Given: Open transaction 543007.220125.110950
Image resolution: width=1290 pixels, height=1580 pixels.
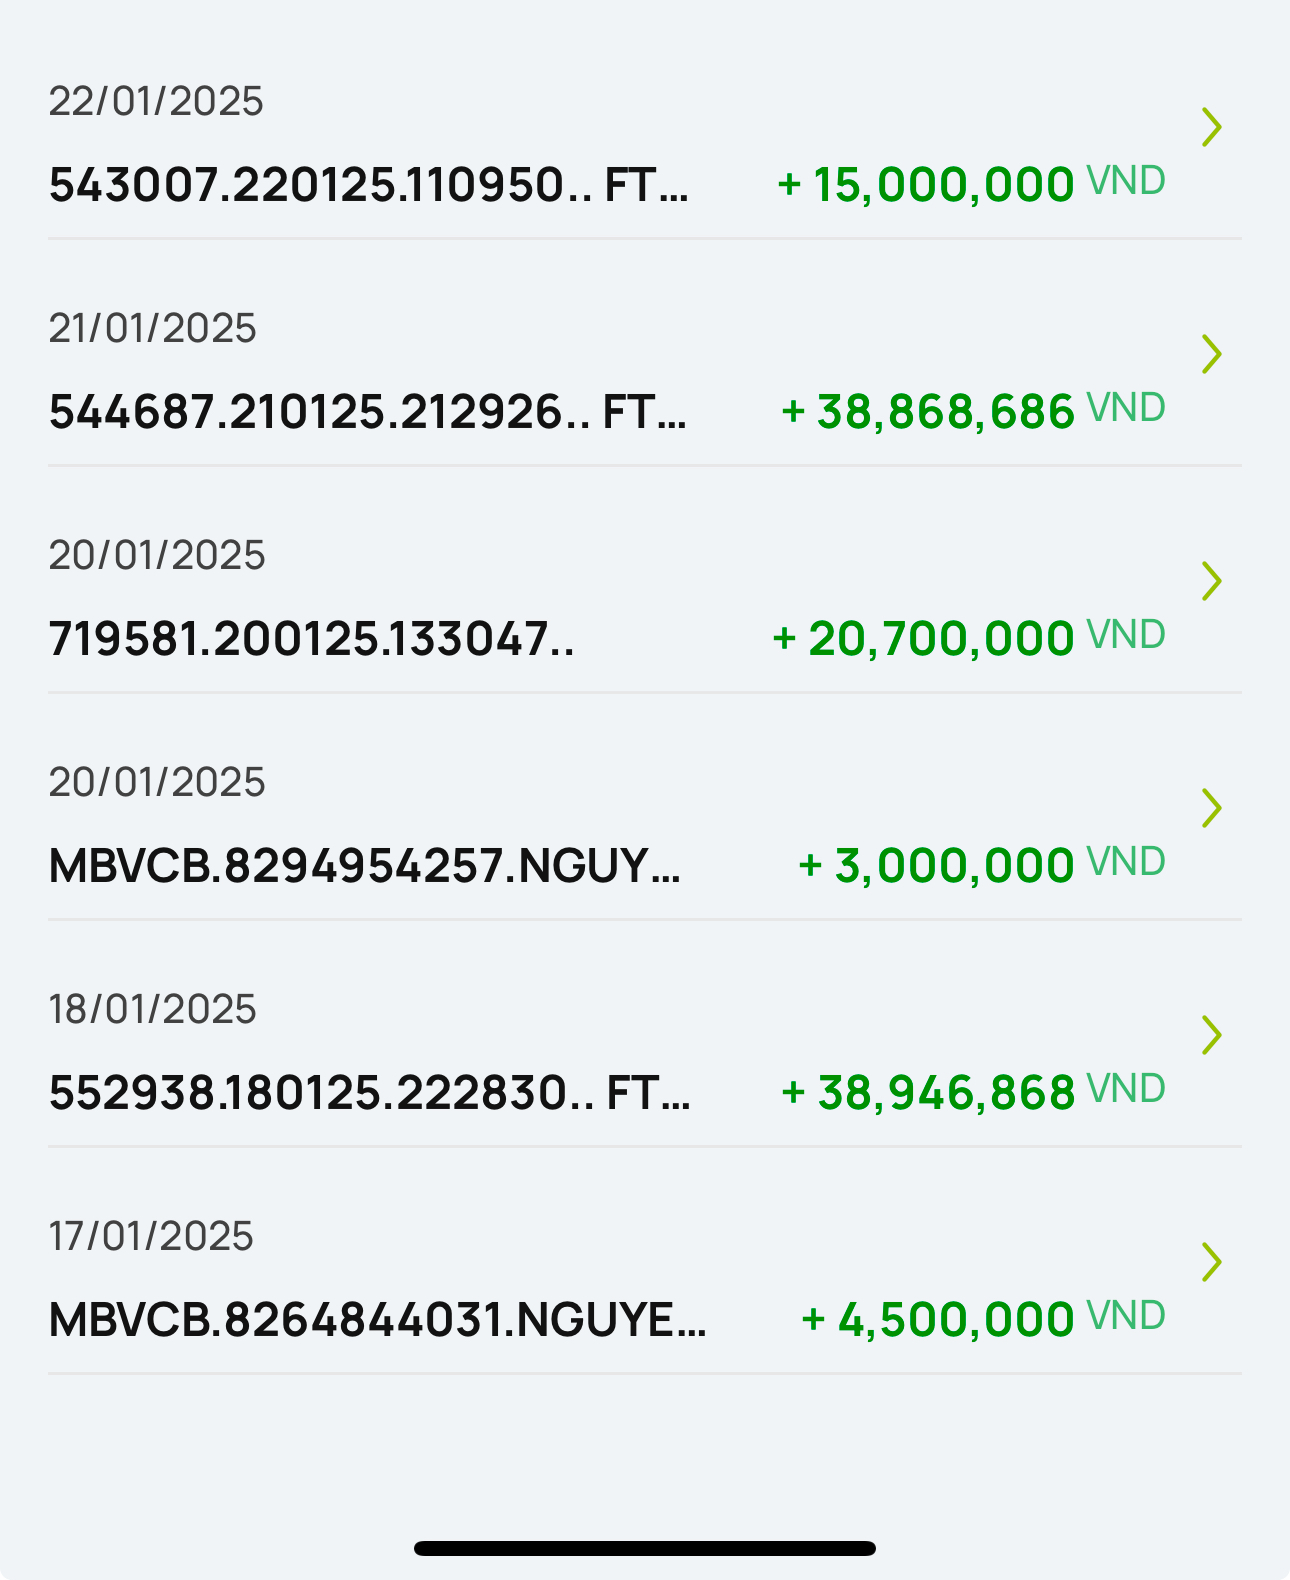Looking at the screenshot, I should pos(368,185).
